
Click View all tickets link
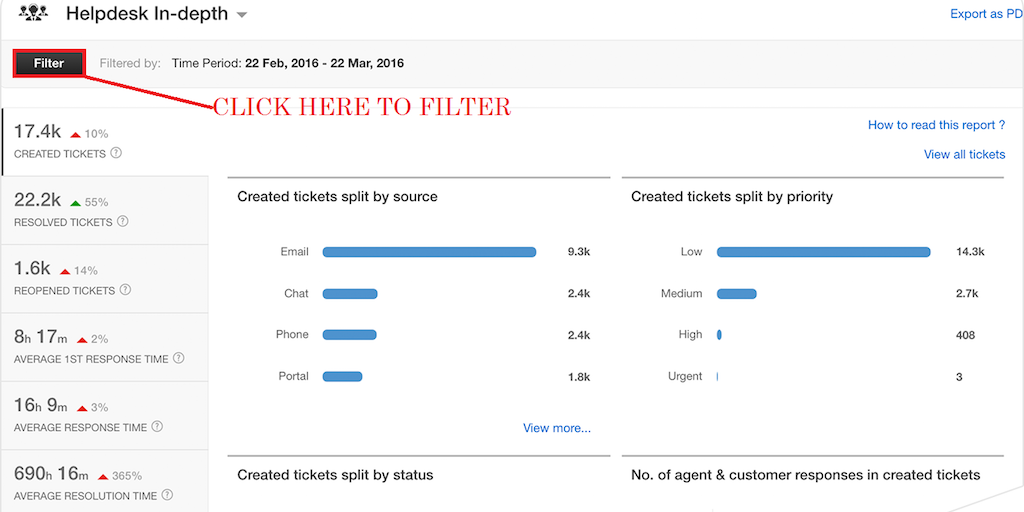tap(965, 155)
